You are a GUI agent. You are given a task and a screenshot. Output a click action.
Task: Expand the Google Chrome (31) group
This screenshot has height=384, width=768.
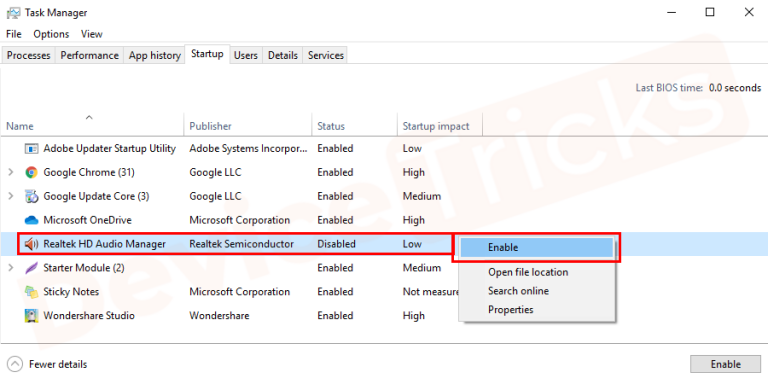coord(11,172)
